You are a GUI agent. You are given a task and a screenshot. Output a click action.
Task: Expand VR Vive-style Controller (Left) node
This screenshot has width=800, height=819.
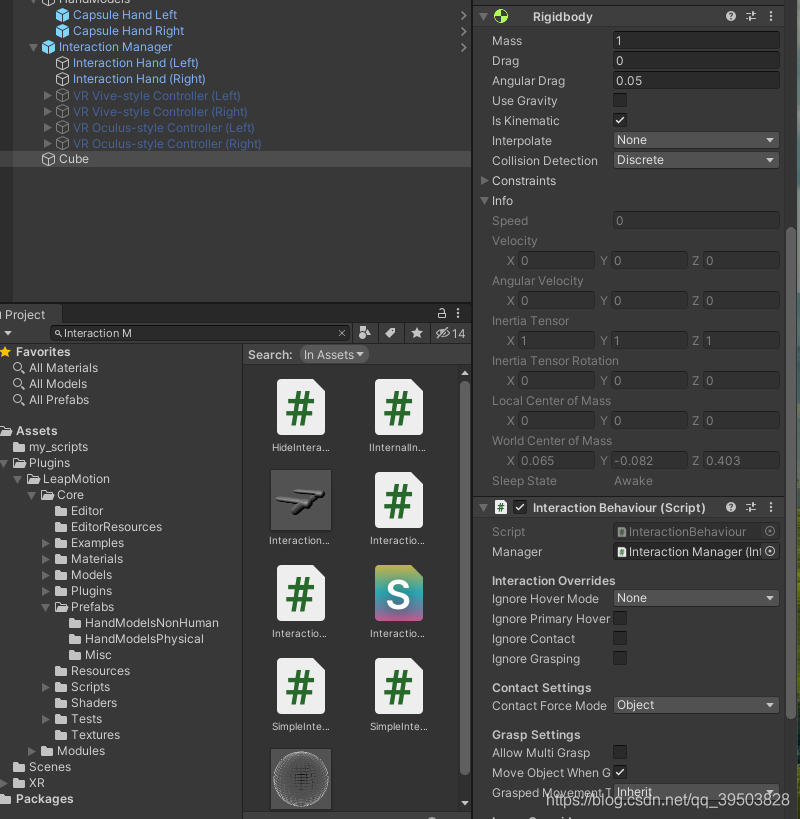coord(47,96)
